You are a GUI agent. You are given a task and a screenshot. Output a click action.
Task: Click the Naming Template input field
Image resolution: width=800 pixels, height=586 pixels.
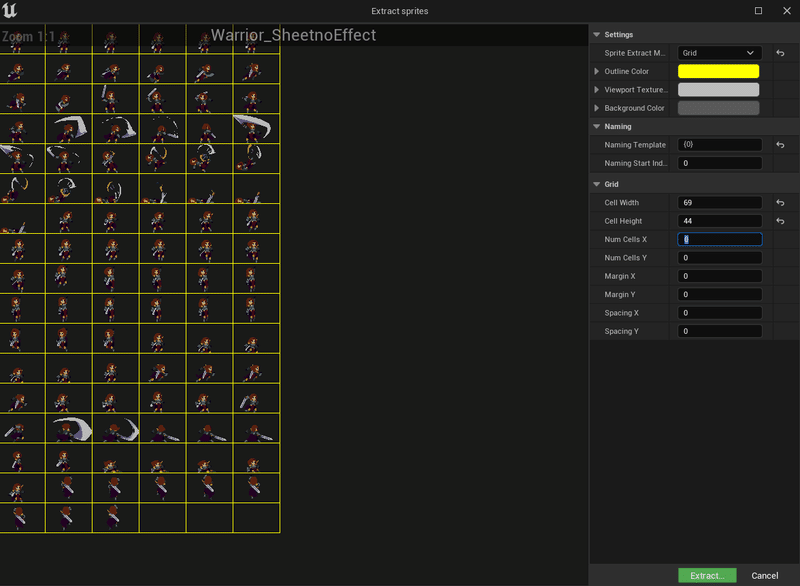point(718,144)
